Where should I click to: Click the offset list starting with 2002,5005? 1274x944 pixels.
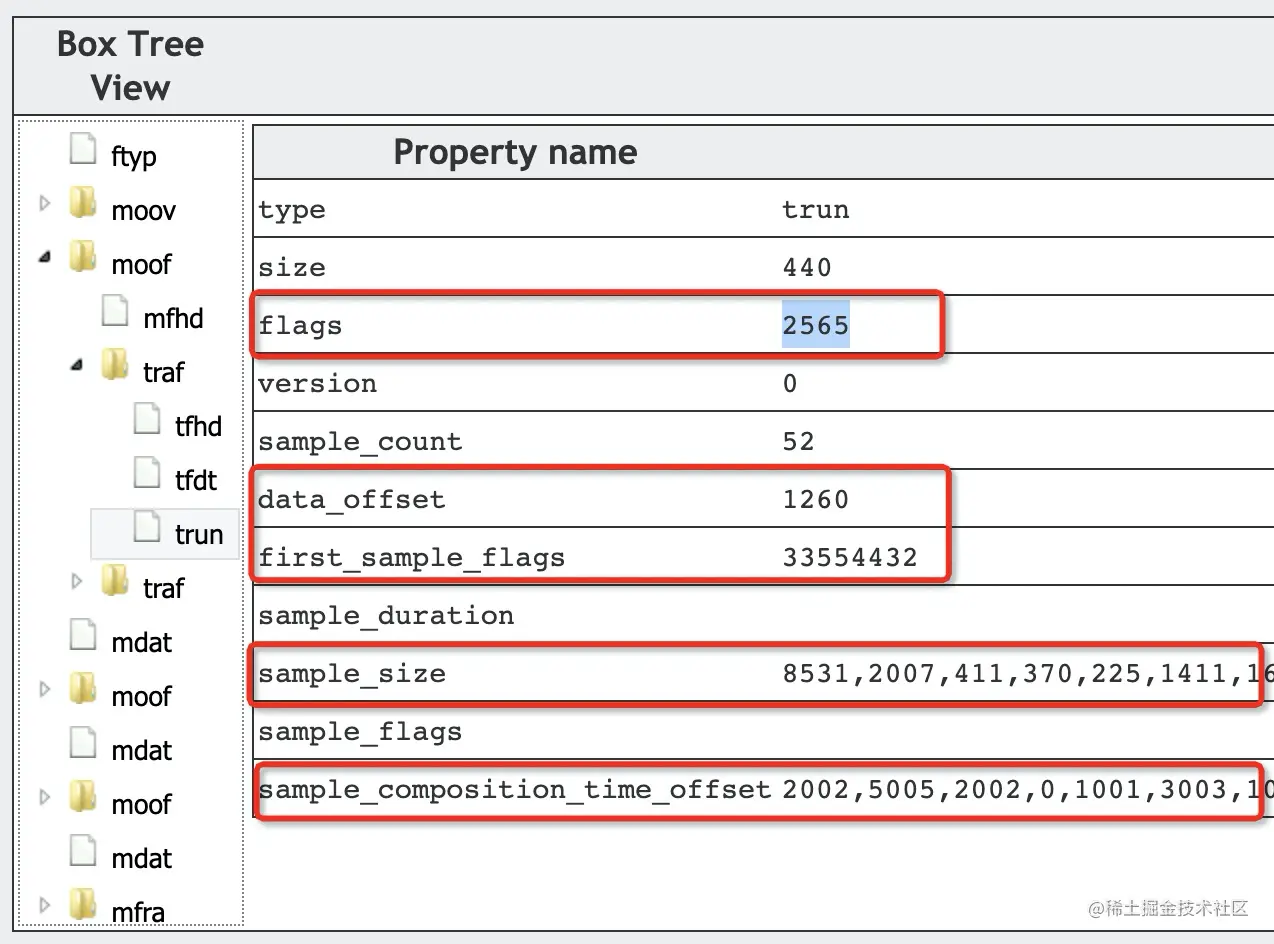click(1027, 790)
